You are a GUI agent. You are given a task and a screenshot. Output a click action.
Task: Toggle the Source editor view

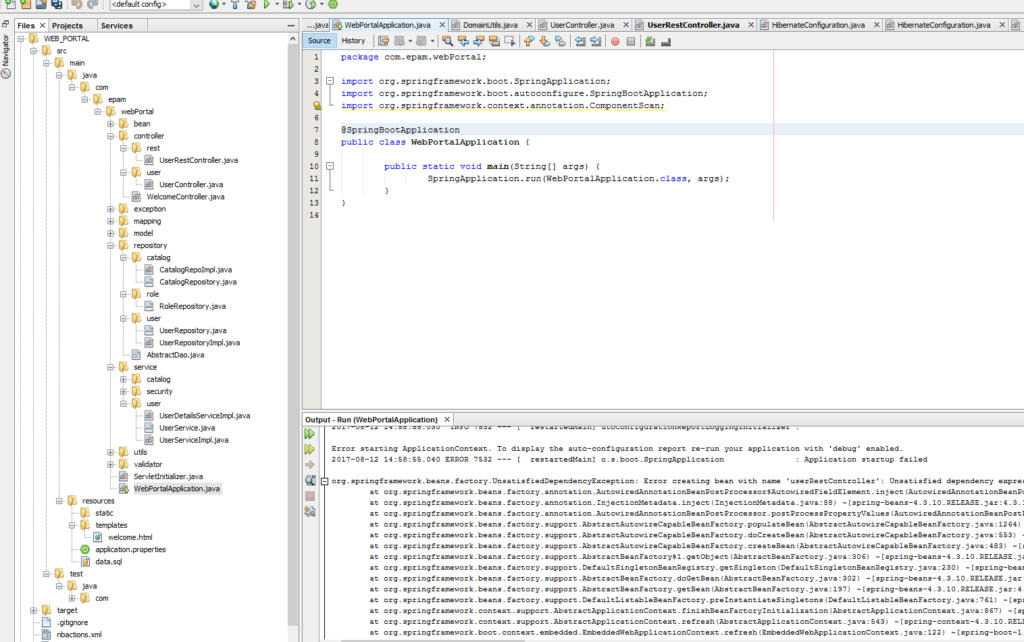click(x=318, y=41)
